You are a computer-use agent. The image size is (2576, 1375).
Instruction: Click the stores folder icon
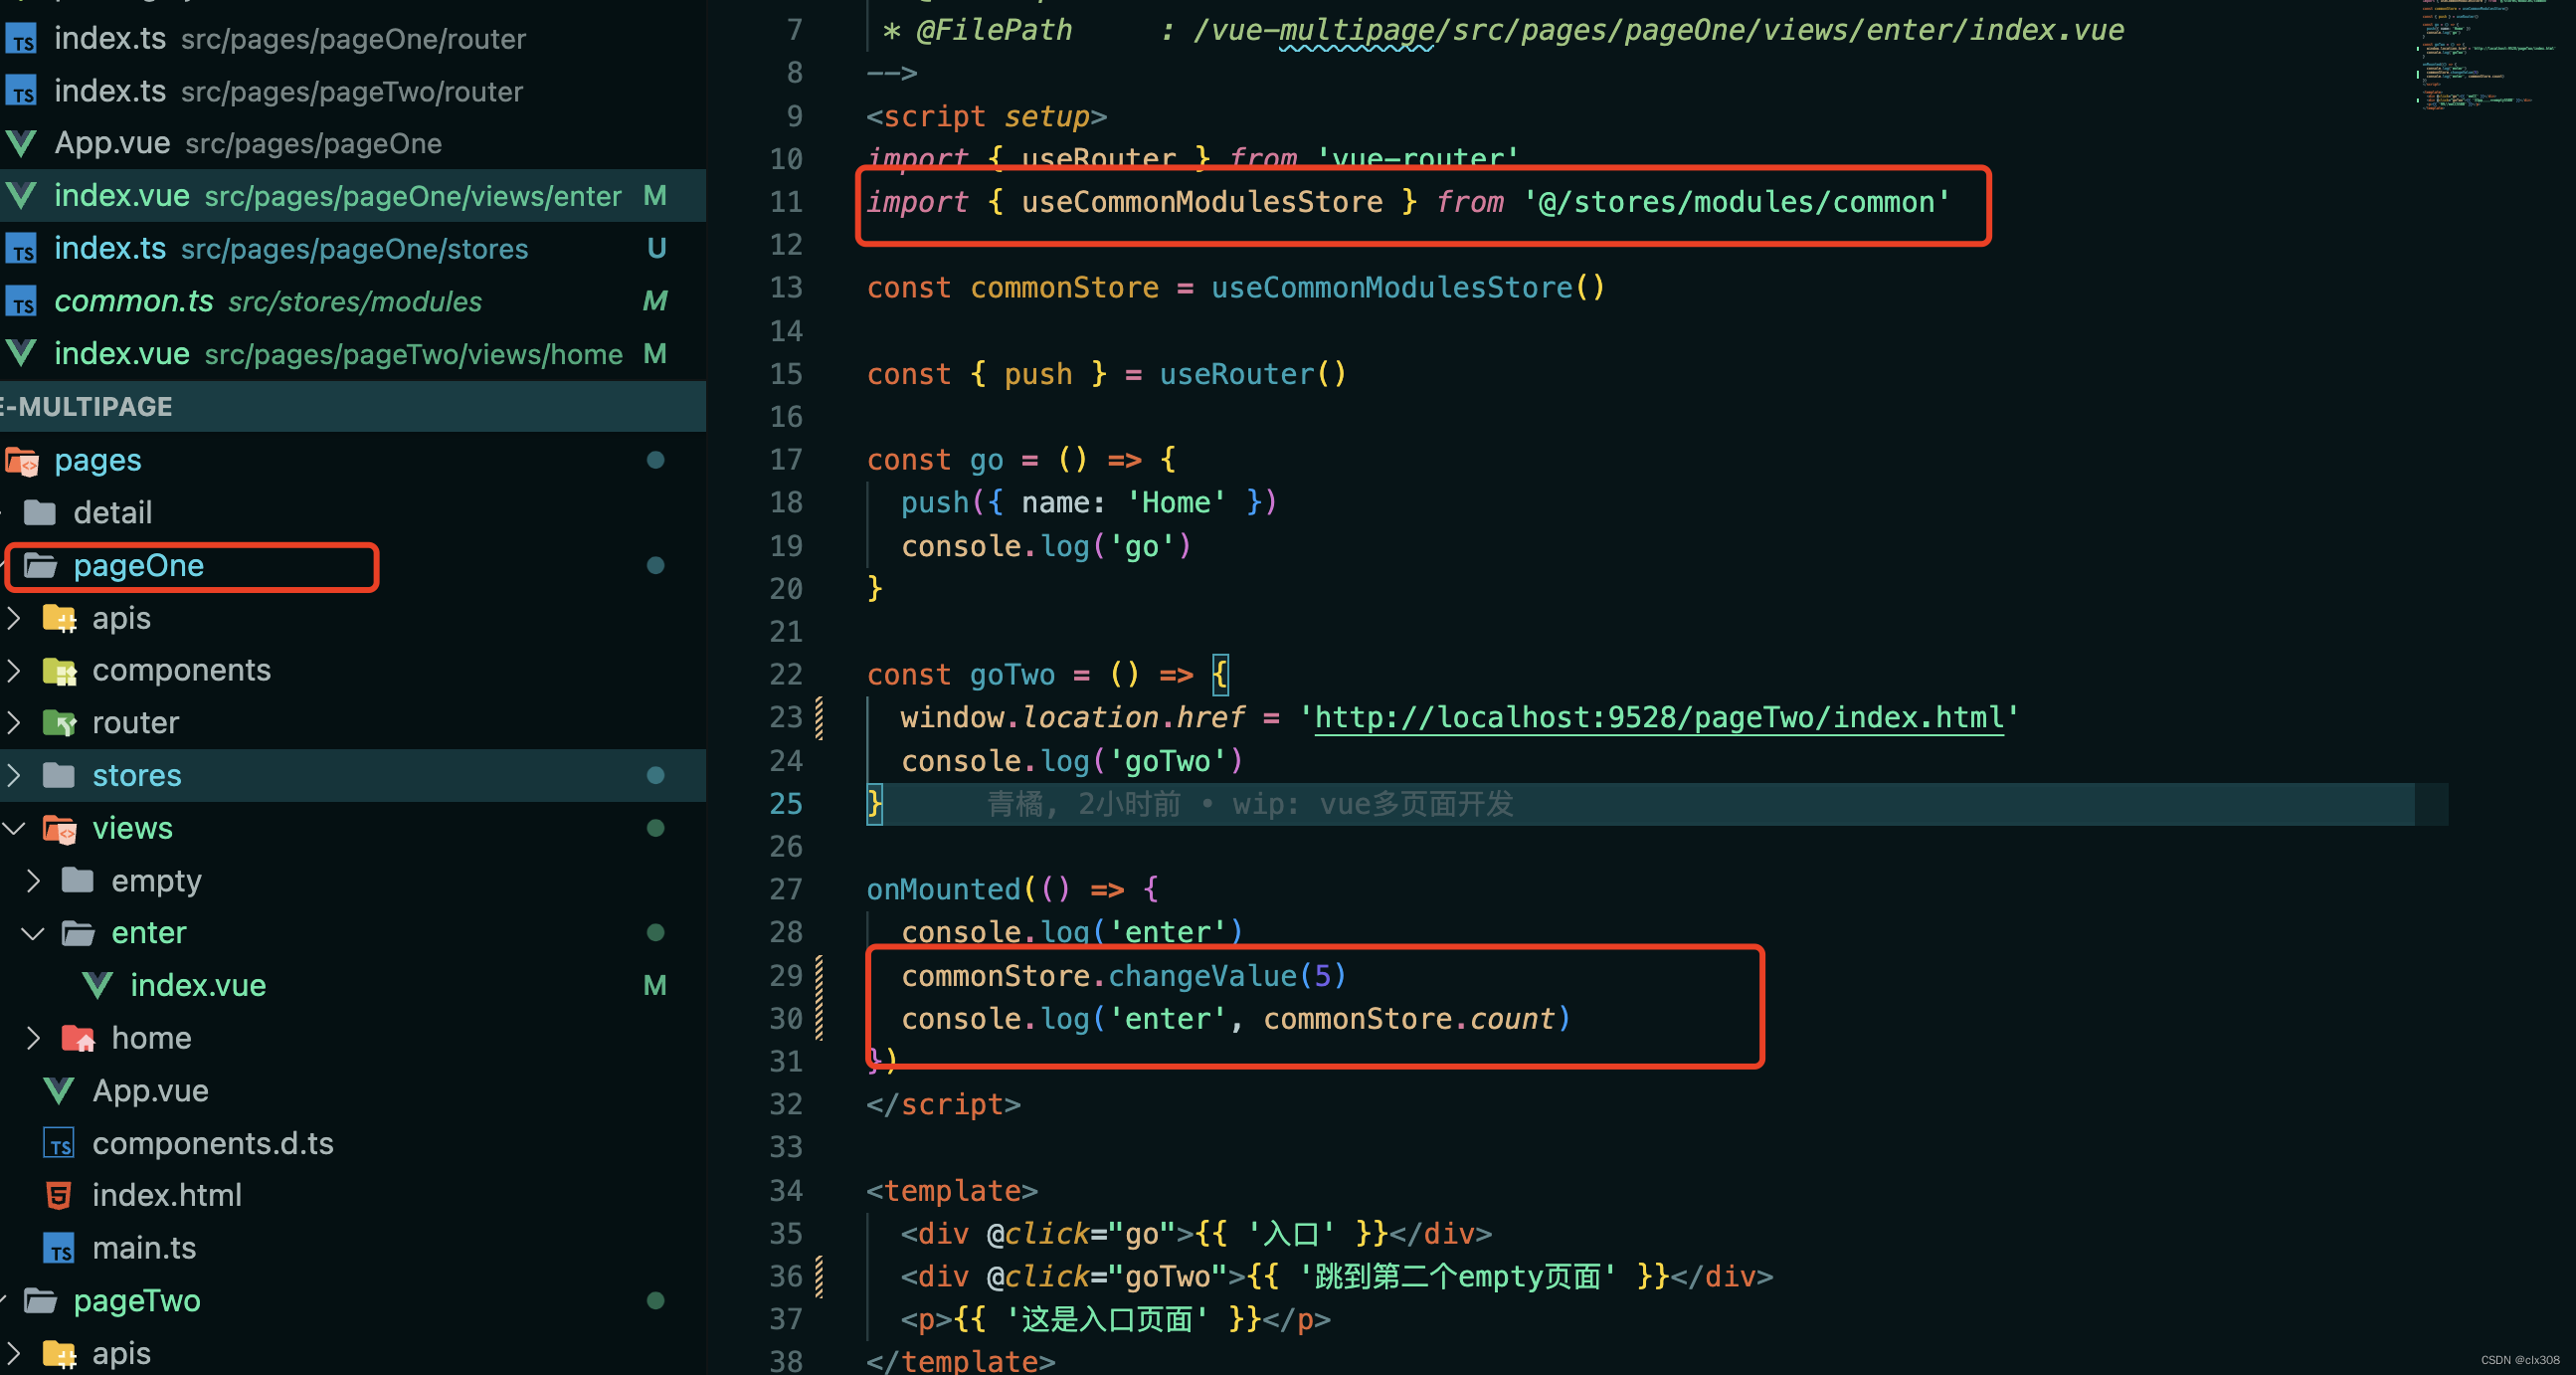pyautogui.click(x=59, y=775)
